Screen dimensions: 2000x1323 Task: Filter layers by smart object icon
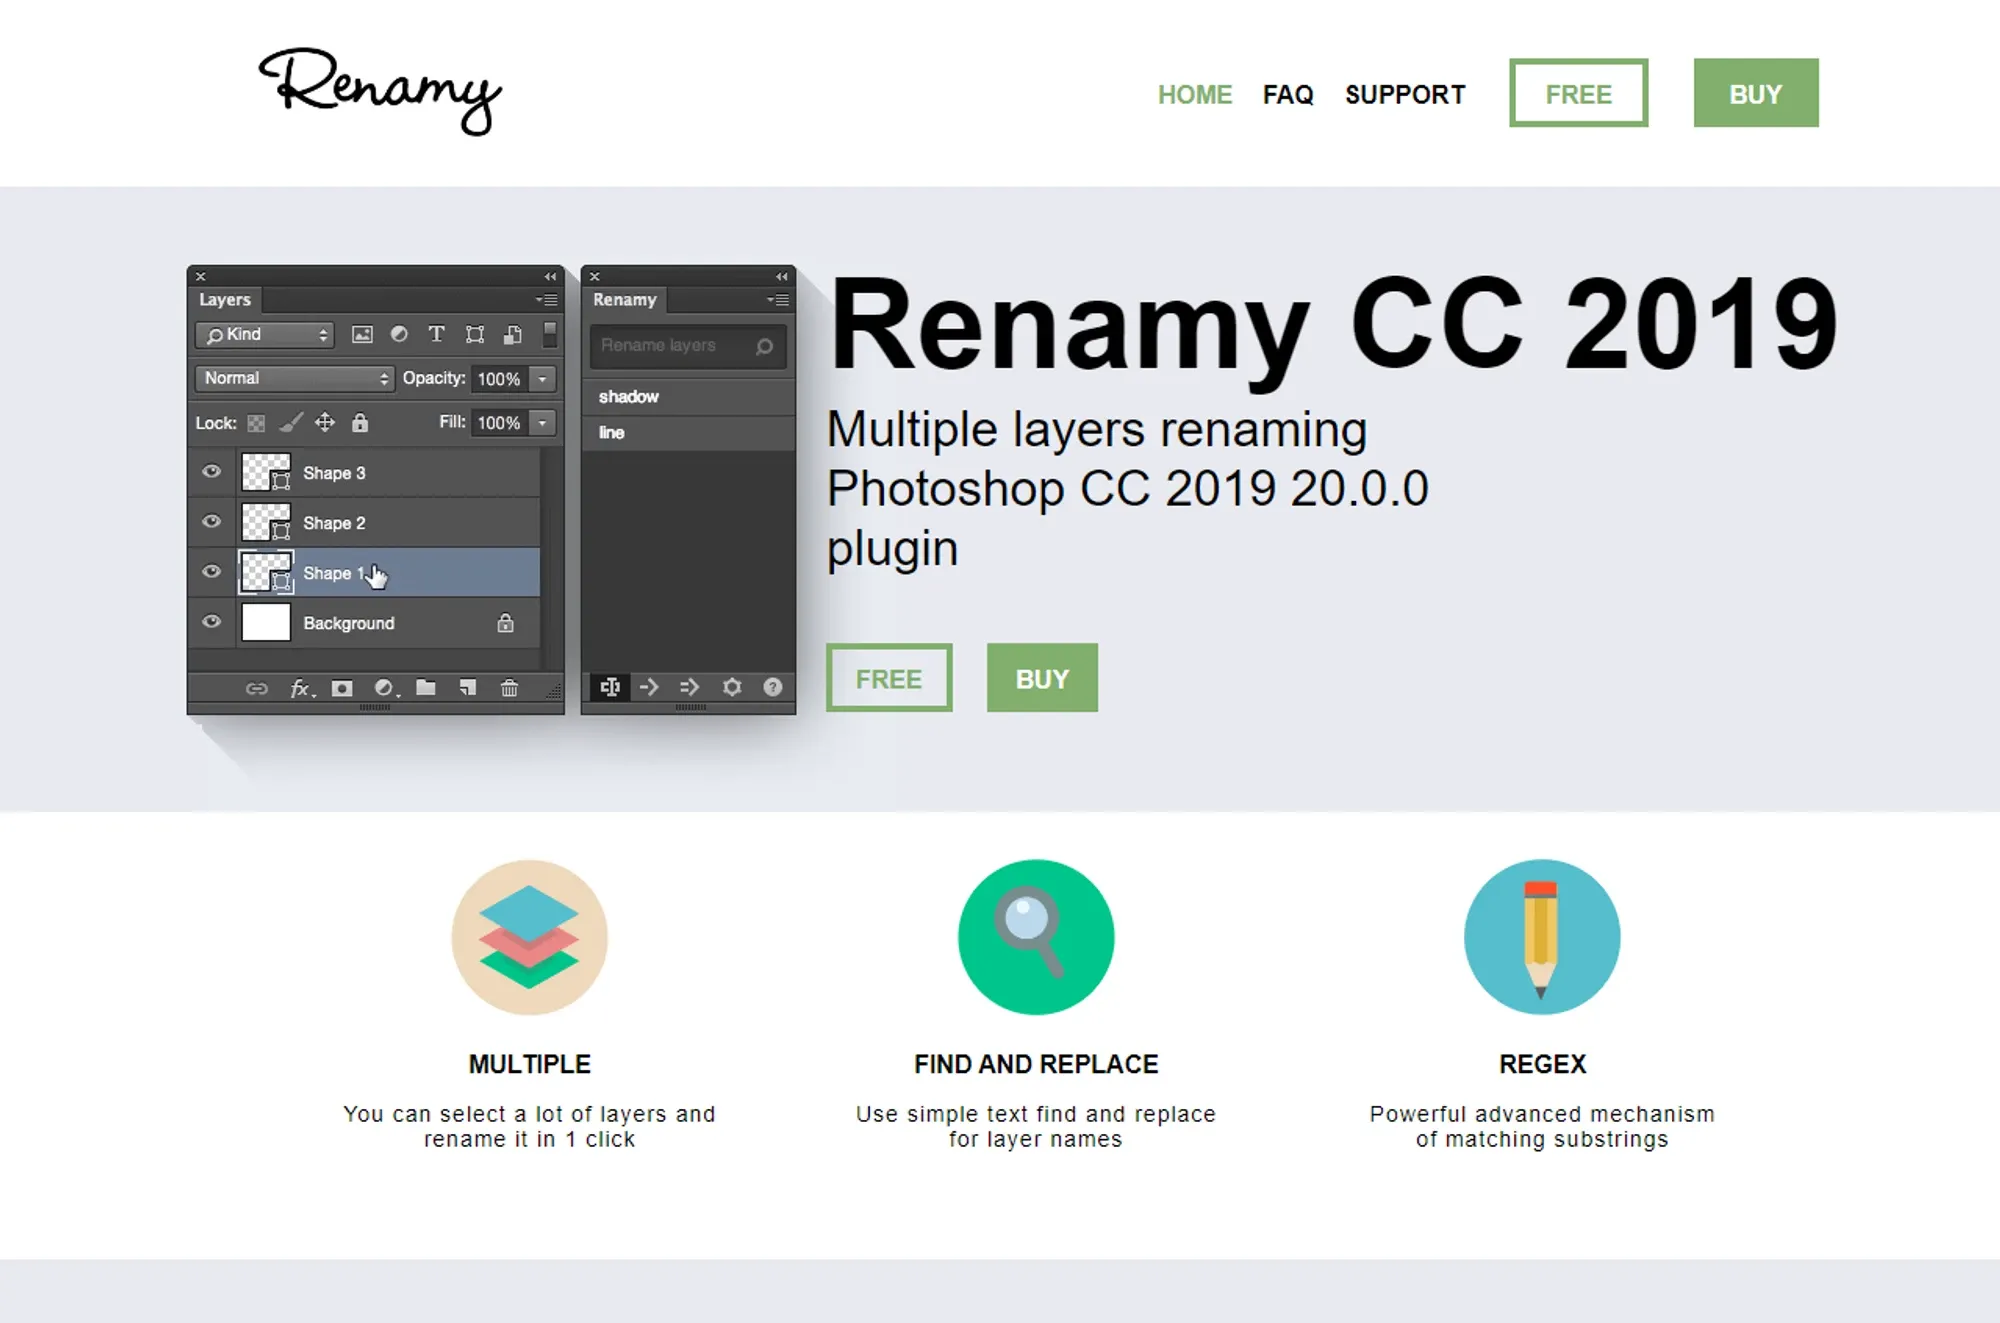(x=512, y=335)
